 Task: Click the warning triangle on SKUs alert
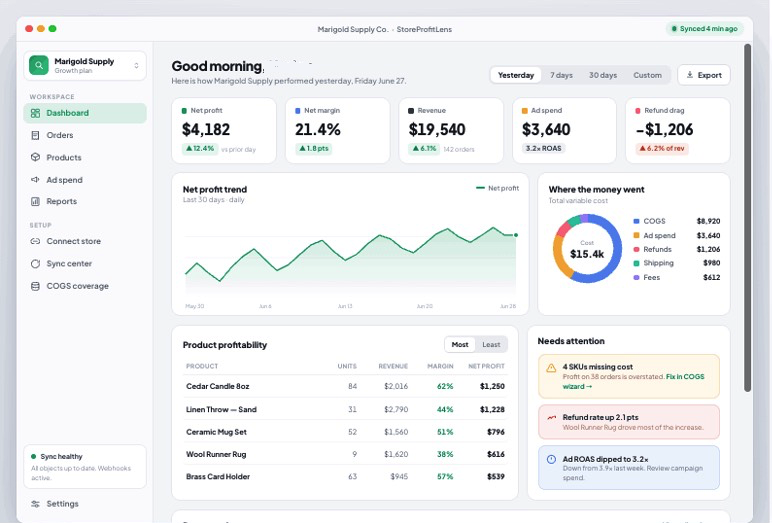[x=551, y=368]
